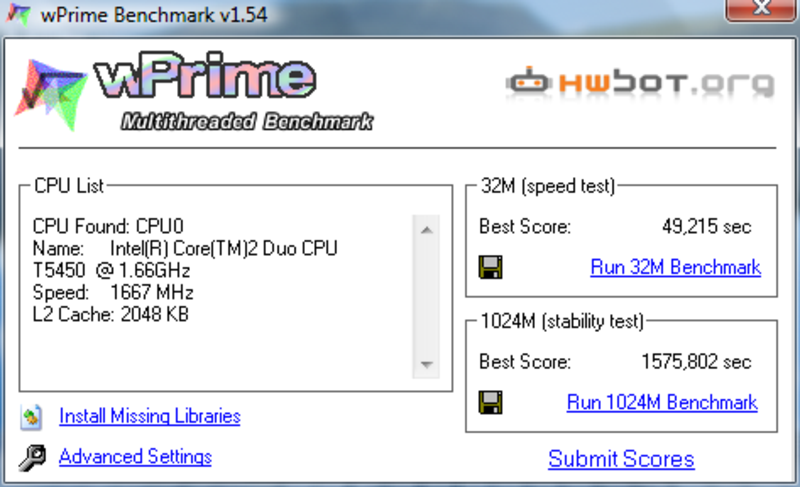Open Install Missing Libraries link

coord(149,416)
